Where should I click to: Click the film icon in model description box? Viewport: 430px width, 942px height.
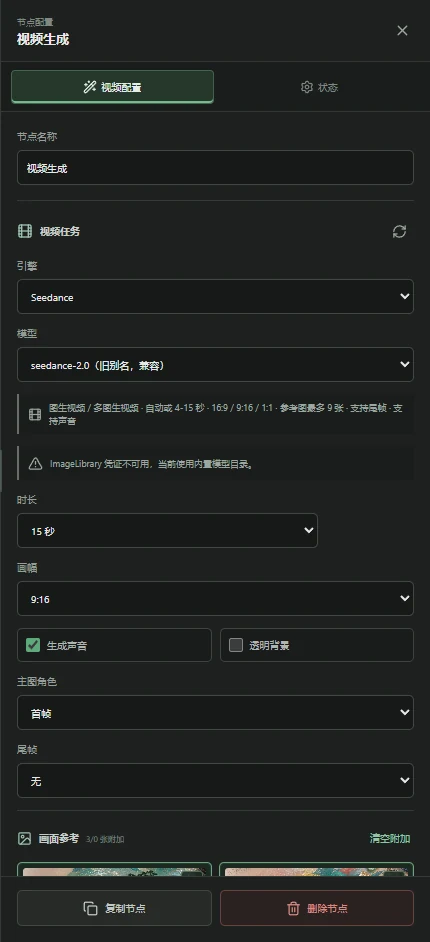(35, 415)
